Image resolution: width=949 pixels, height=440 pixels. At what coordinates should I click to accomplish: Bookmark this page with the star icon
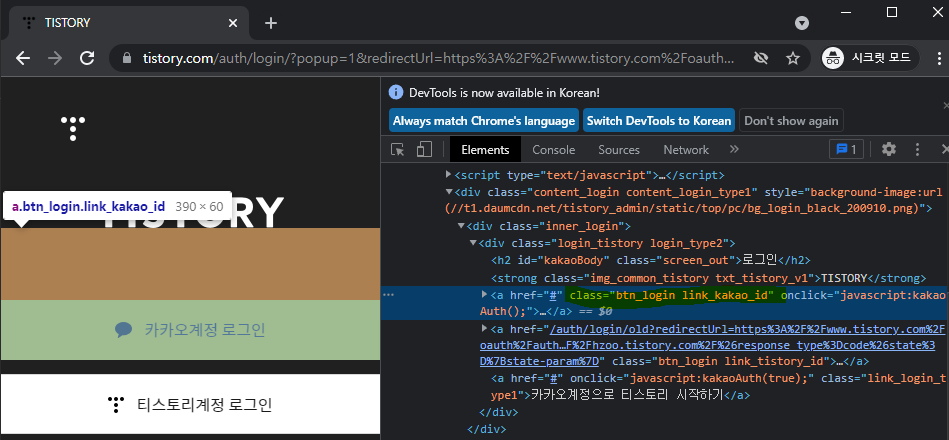tap(792, 58)
